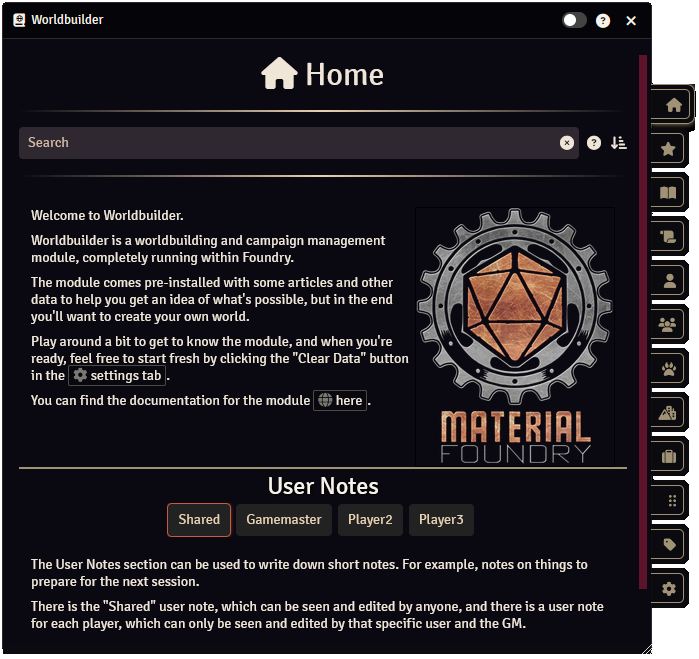Click the 'User Notes' heading
The height and width of the screenshot is (659, 699).
[x=323, y=486]
